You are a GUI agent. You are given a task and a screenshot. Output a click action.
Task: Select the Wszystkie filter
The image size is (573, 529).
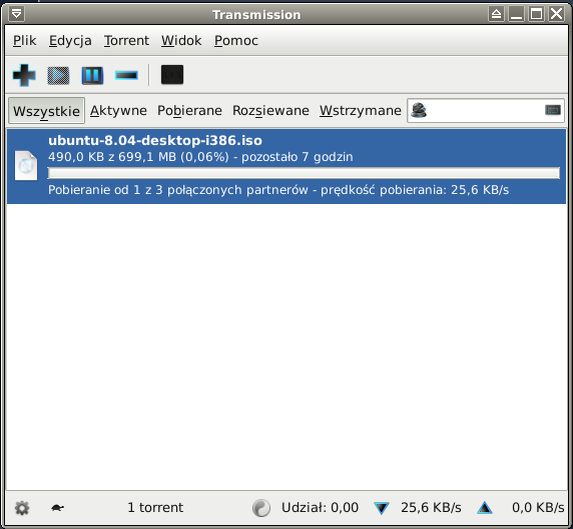tap(46, 111)
